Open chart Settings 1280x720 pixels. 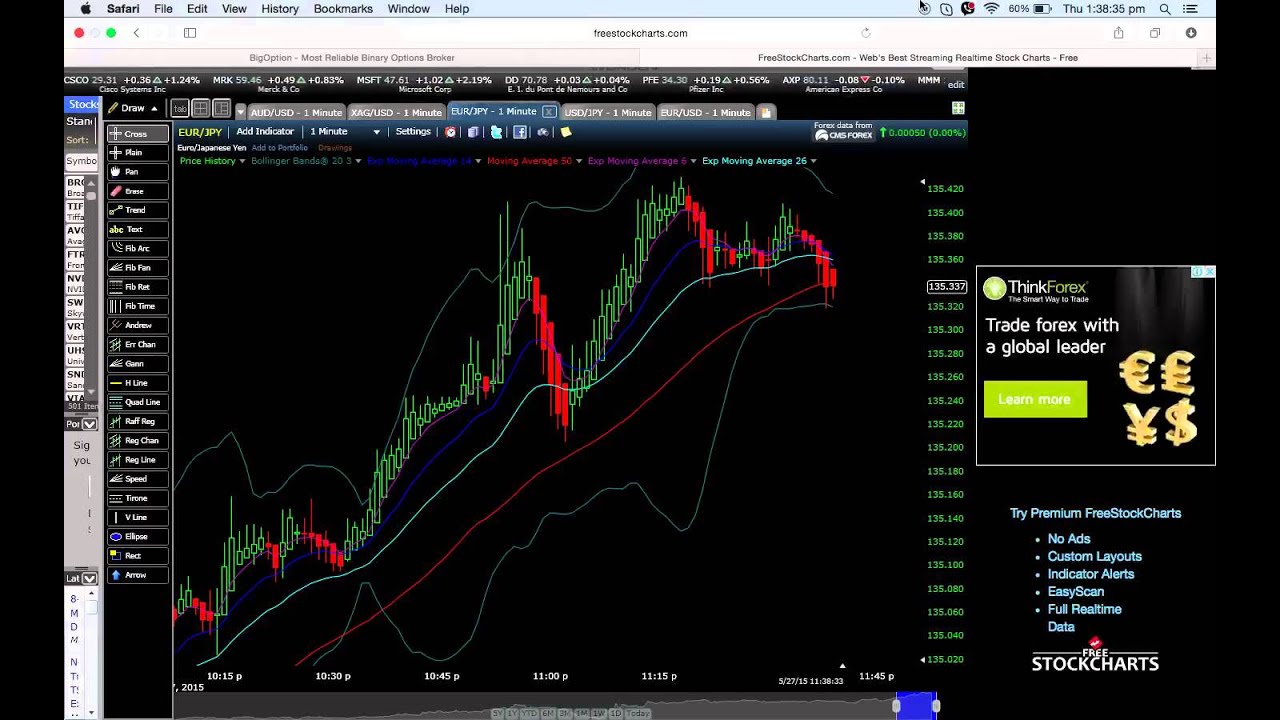(413, 132)
